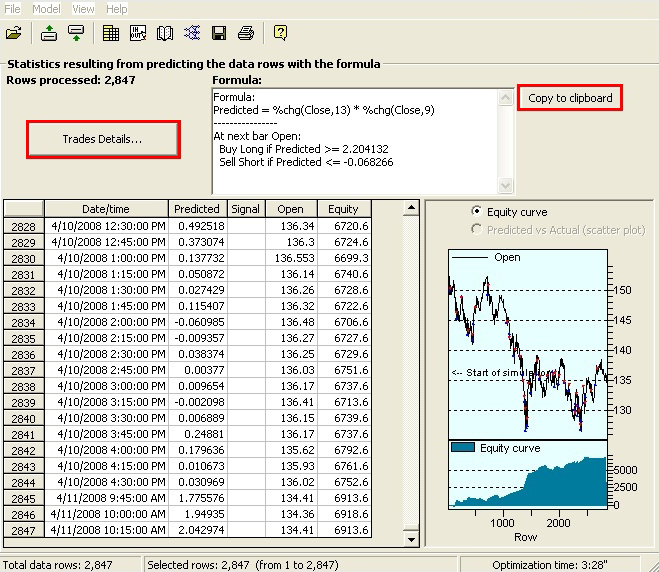The height and width of the screenshot is (572, 659).
Task: Click the export data icon with up arrow
Action: [x=49, y=33]
